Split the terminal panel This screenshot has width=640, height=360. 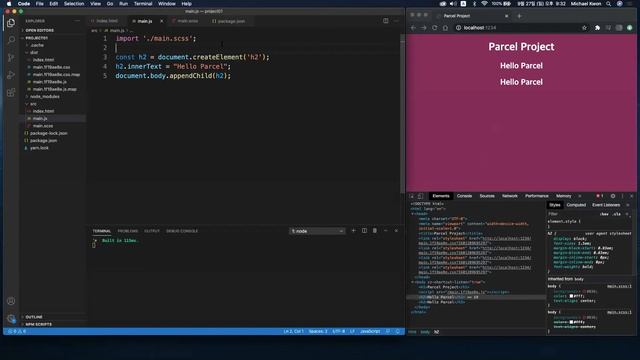point(364,231)
